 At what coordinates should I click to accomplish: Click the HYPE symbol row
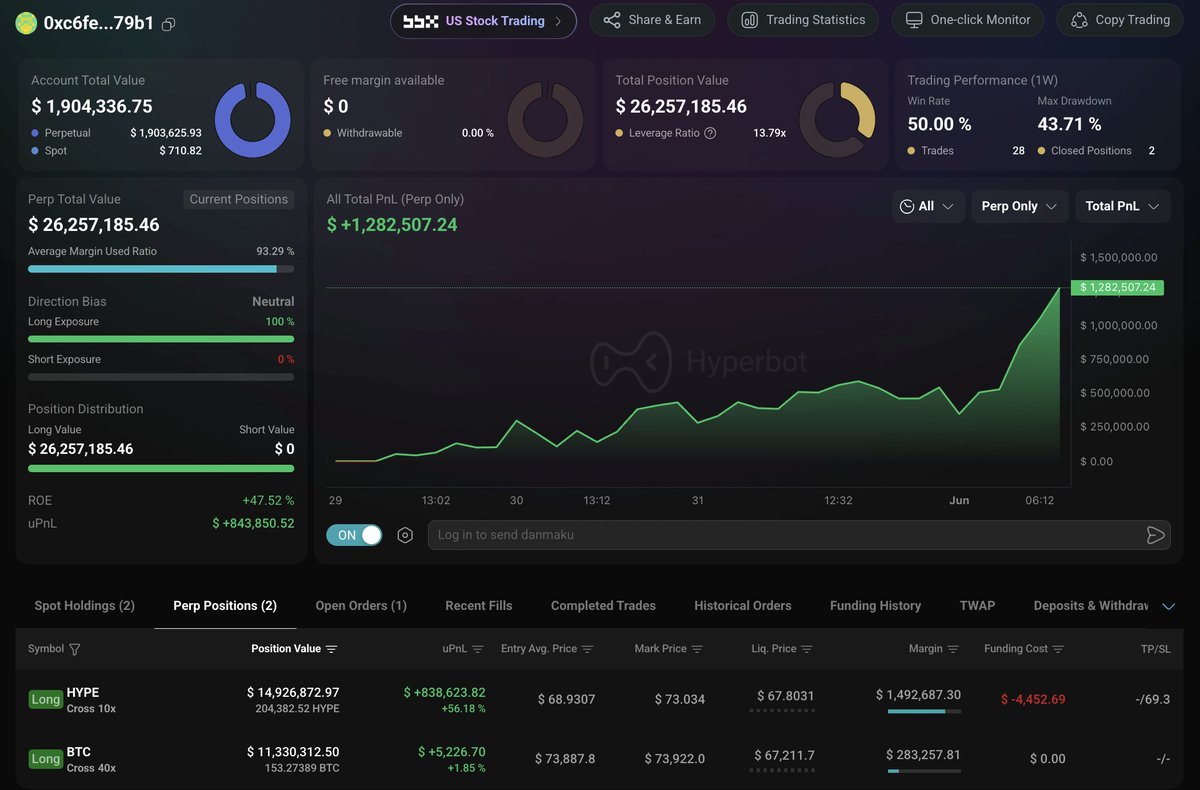(600, 699)
